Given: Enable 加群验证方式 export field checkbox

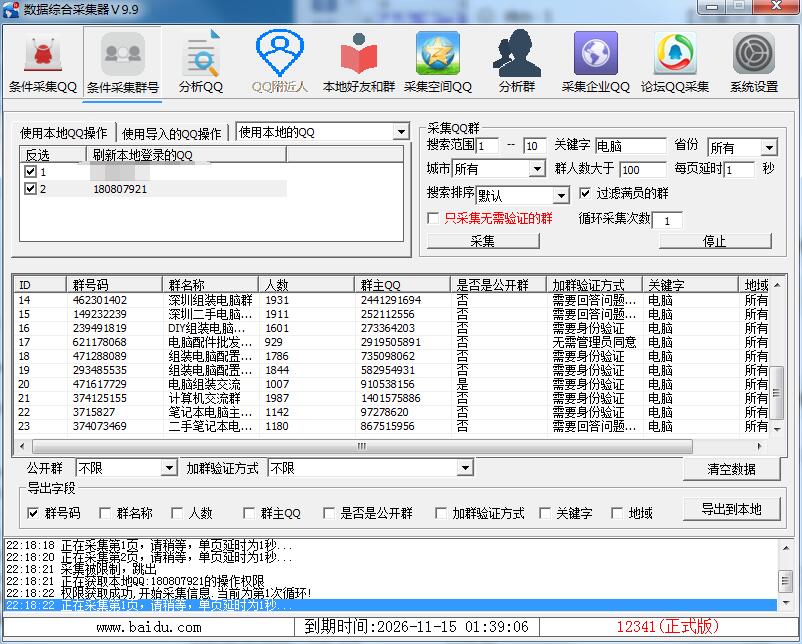Looking at the screenshot, I should click(x=440, y=513).
